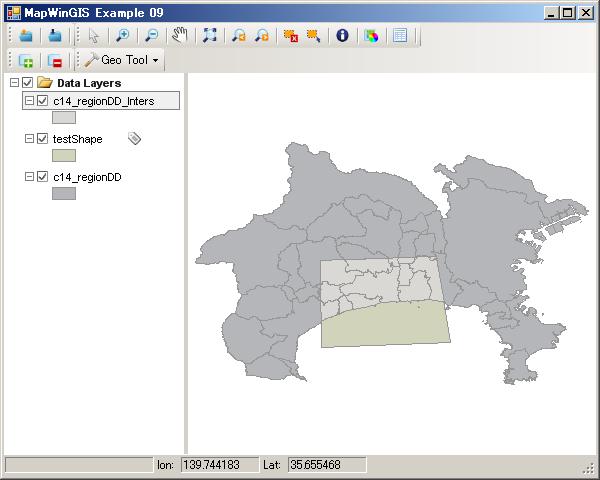Click the label tag icon beside testShape
The height and width of the screenshot is (480, 600).
(x=135, y=139)
